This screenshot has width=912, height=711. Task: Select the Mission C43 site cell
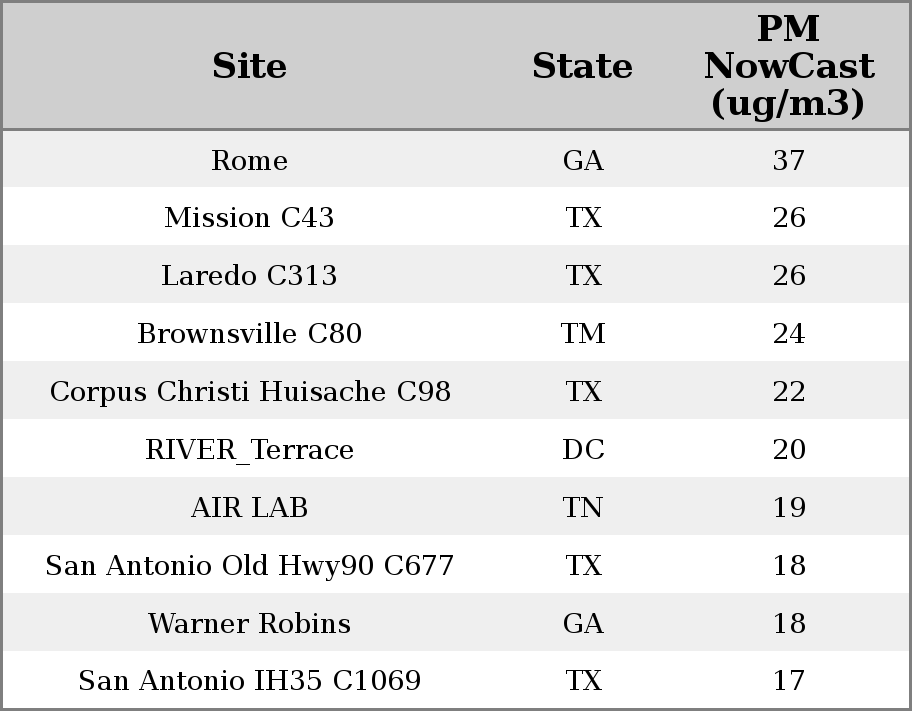coord(249,218)
